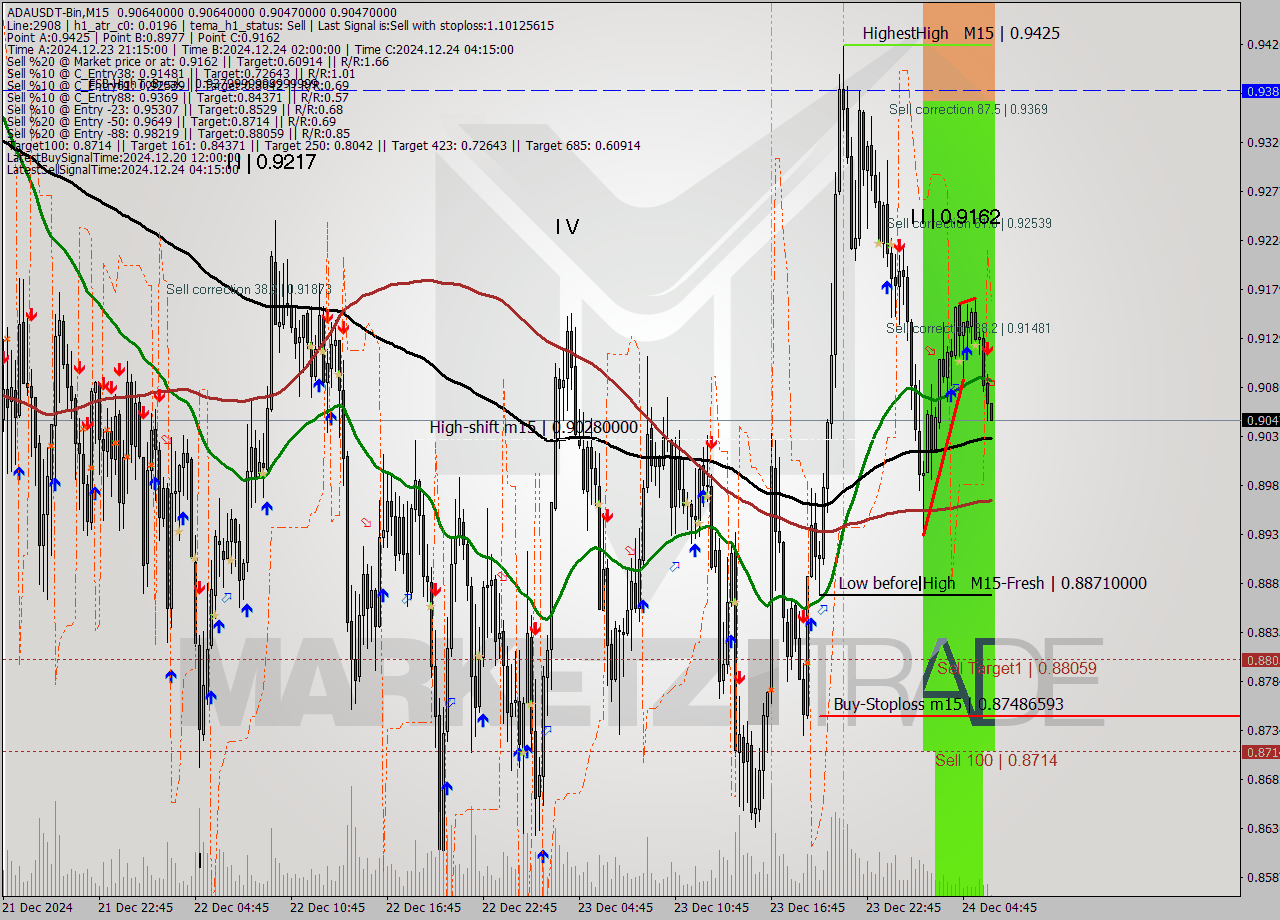Select the Sell Target1 | 0.88059 label
Viewport: 1280px width, 920px height.
click(1016, 668)
